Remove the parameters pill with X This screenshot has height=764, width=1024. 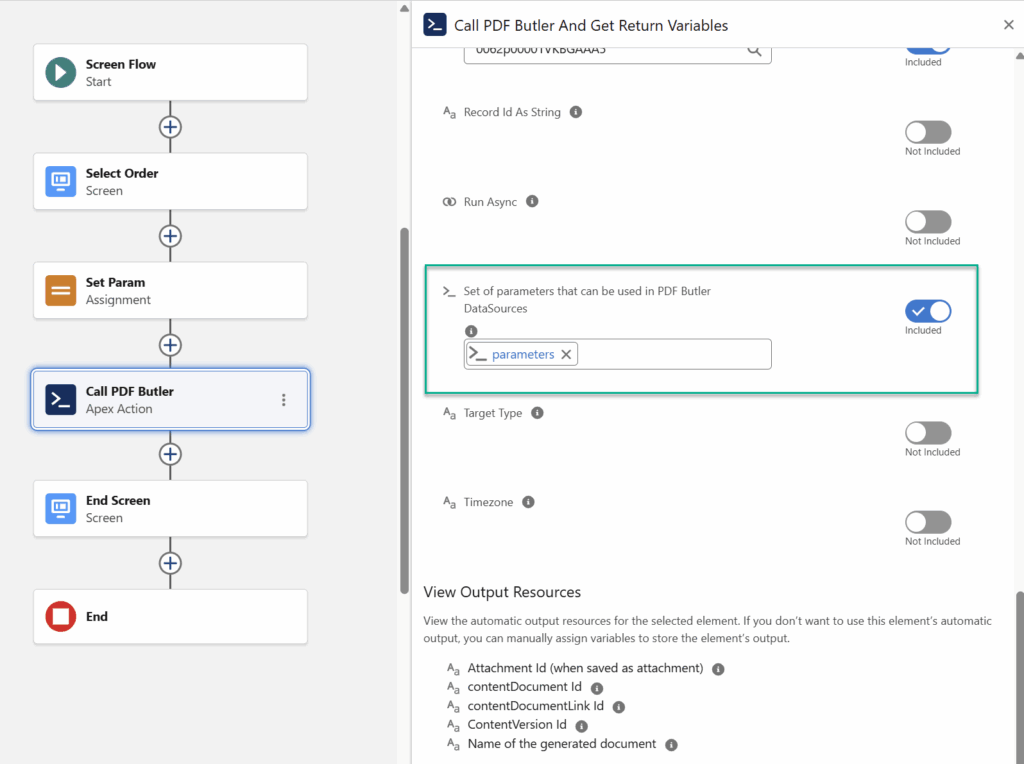(566, 354)
